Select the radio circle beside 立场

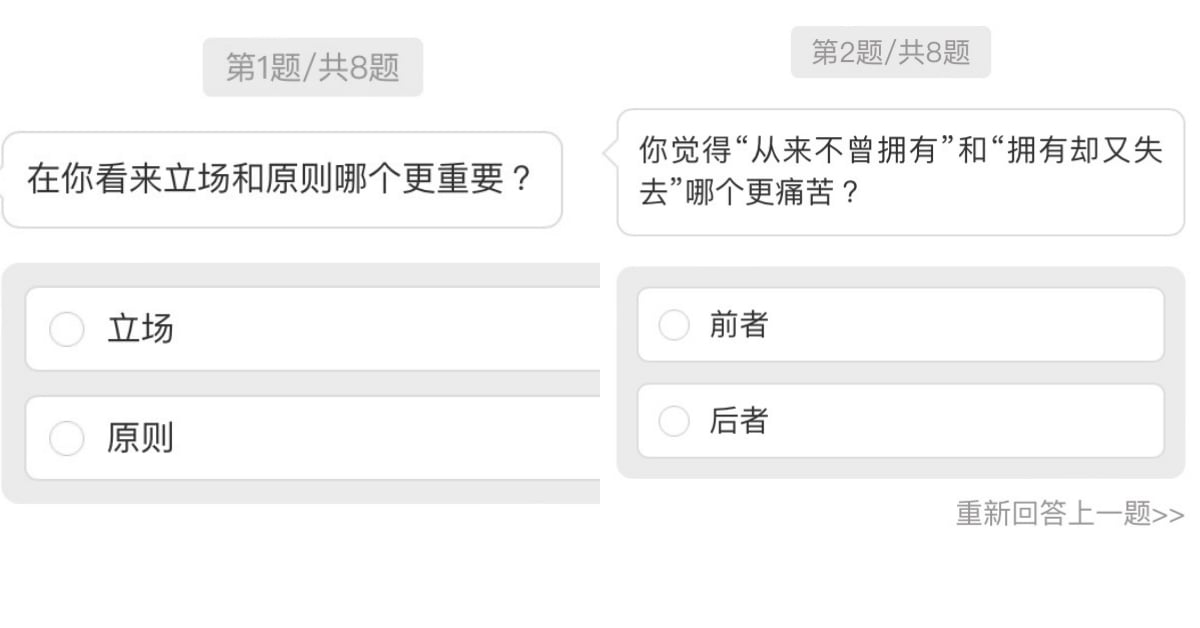coord(67,329)
